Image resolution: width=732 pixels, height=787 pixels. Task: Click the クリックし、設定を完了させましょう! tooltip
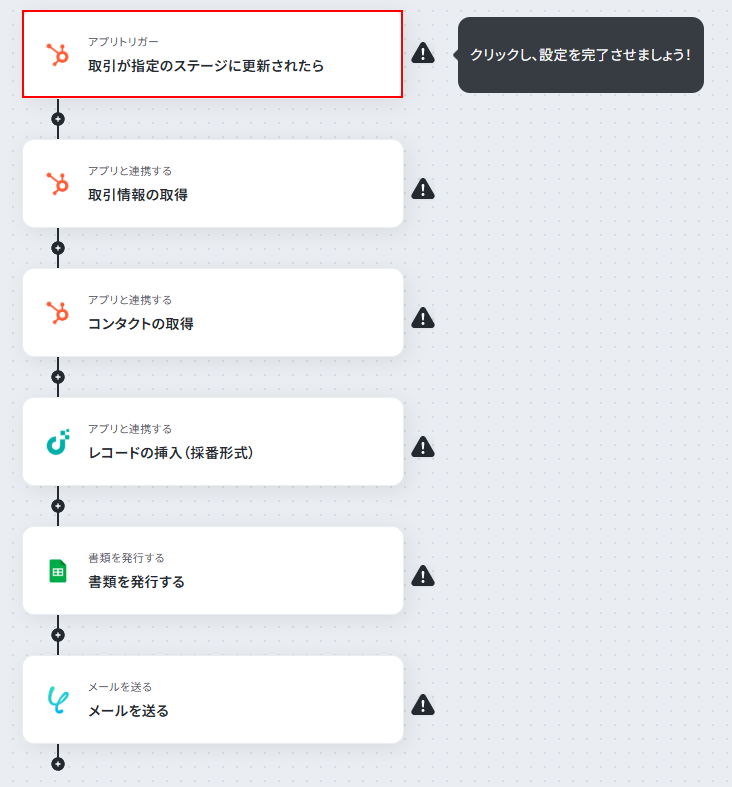[580, 55]
